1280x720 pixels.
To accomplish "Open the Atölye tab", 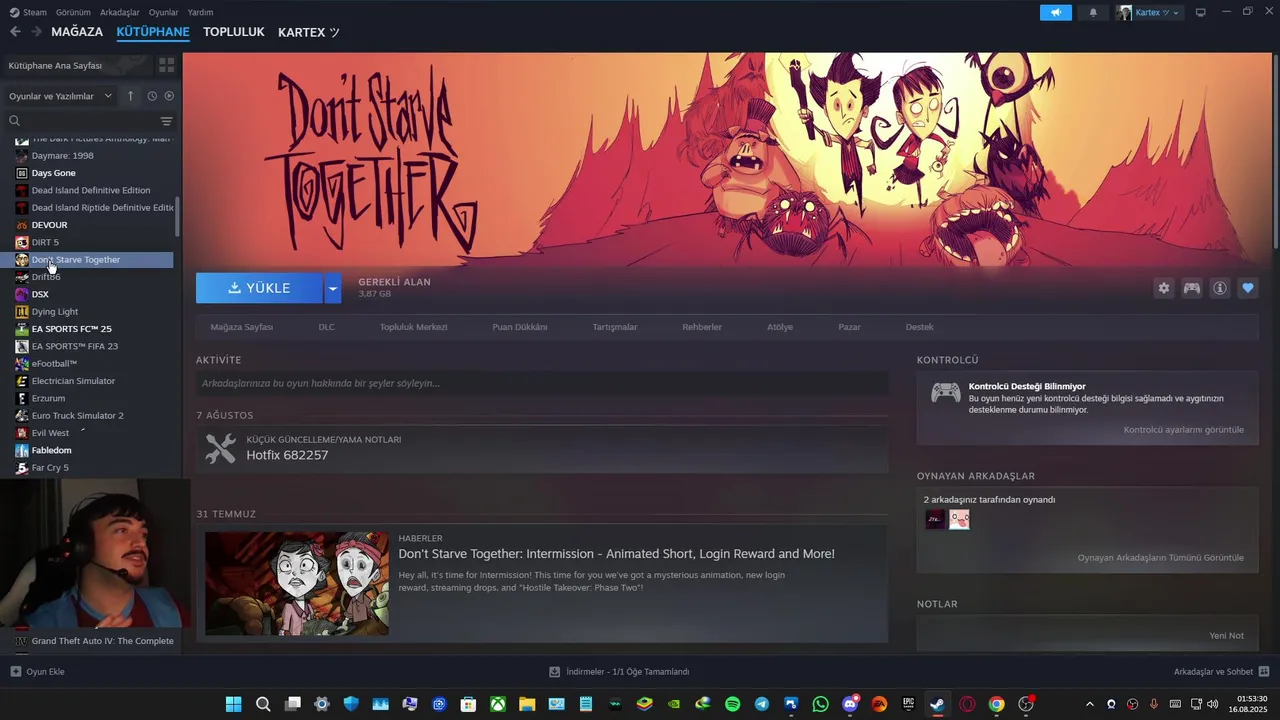I will coord(780,327).
